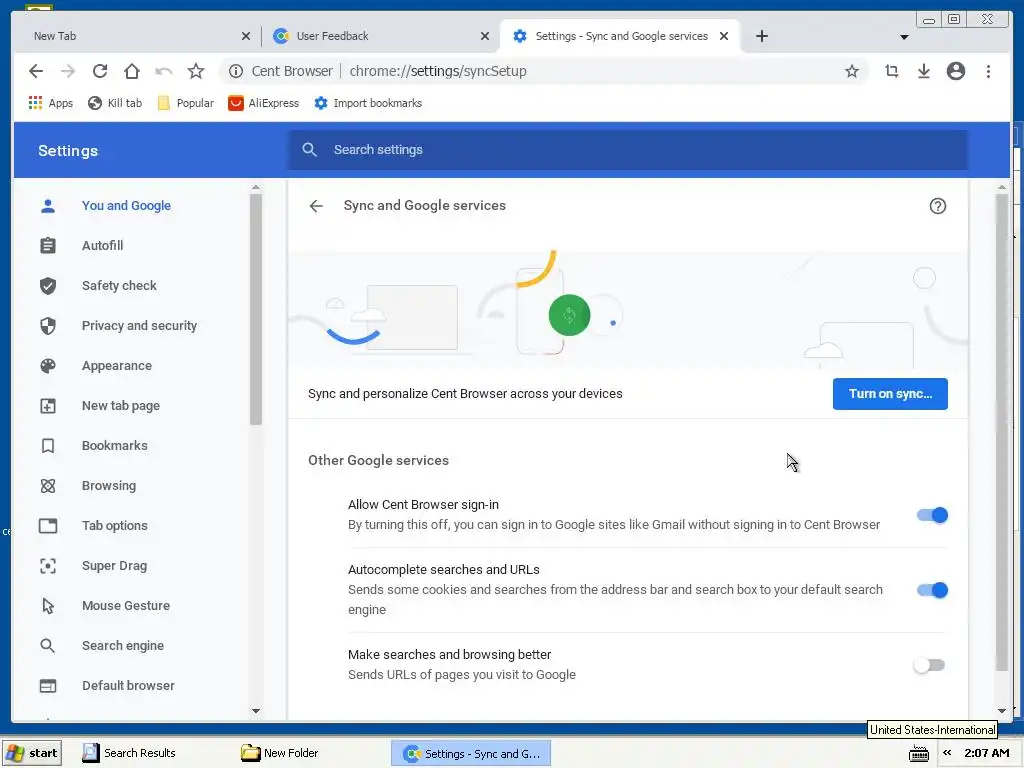
Task: Toggle Autocomplete searches and URLs
Action: 932,590
